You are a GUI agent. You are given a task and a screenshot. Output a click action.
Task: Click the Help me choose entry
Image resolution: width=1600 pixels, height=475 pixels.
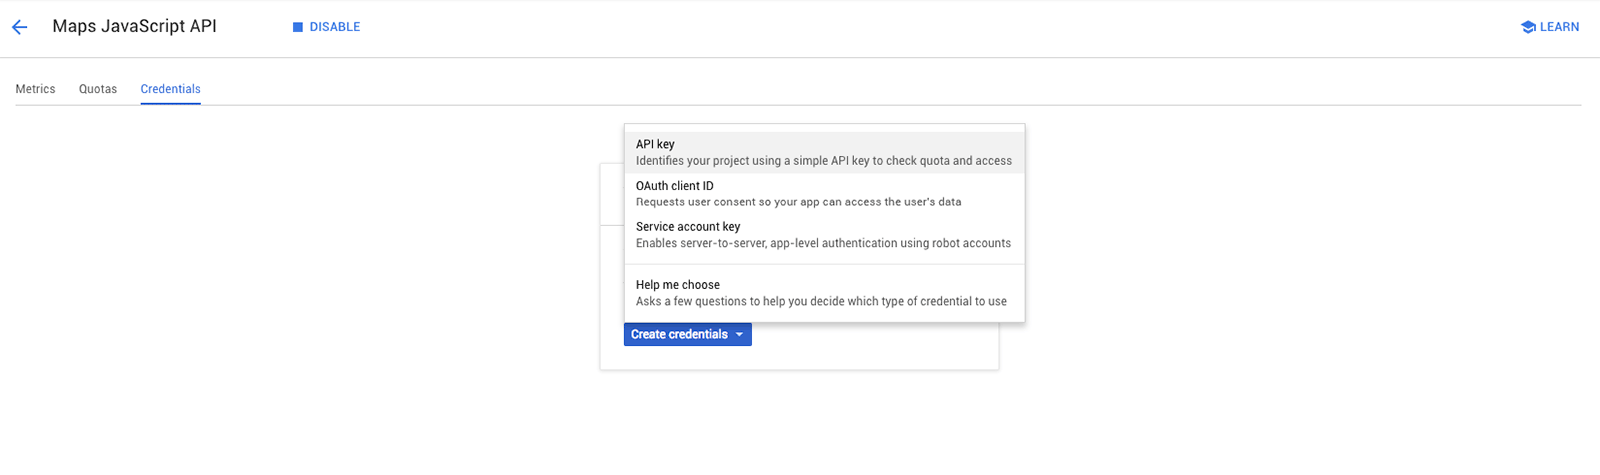[x=678, y=285]
